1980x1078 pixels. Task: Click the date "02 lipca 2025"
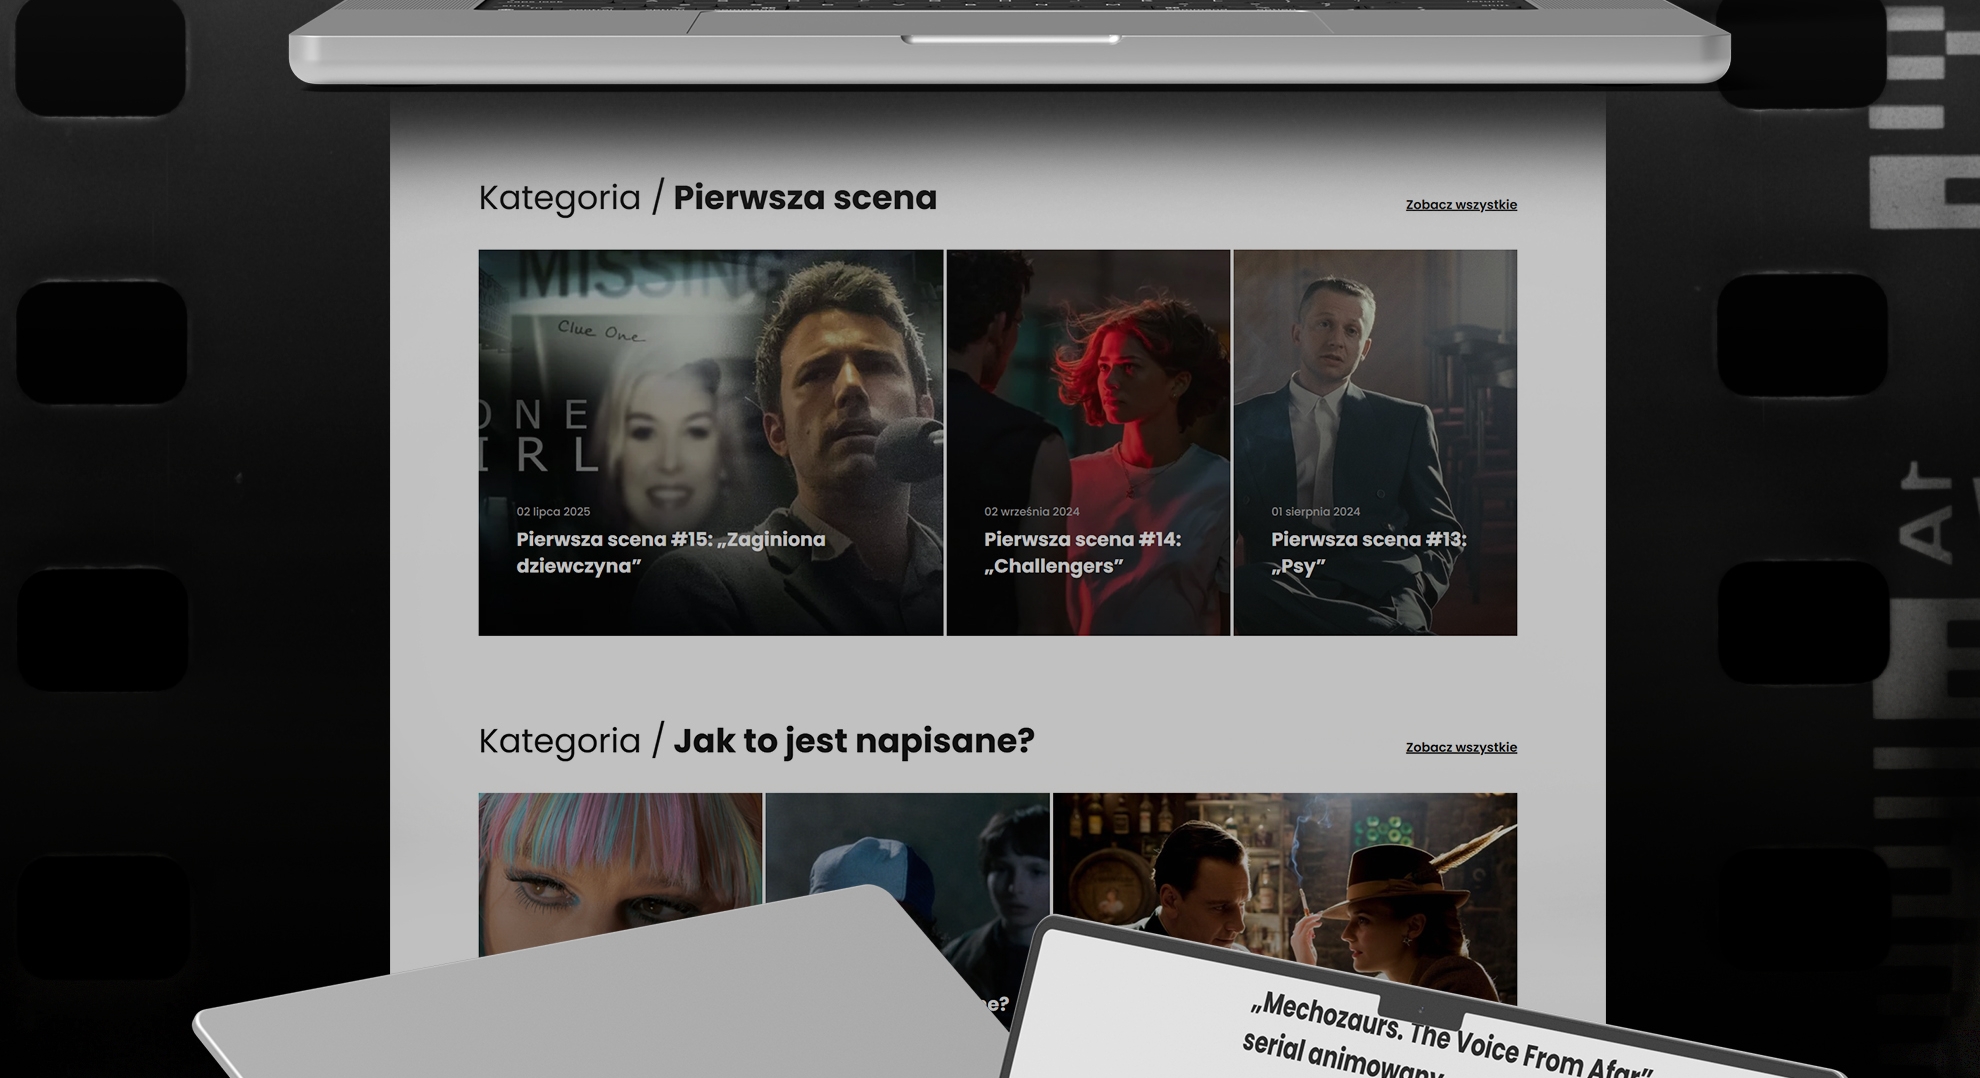553,512
